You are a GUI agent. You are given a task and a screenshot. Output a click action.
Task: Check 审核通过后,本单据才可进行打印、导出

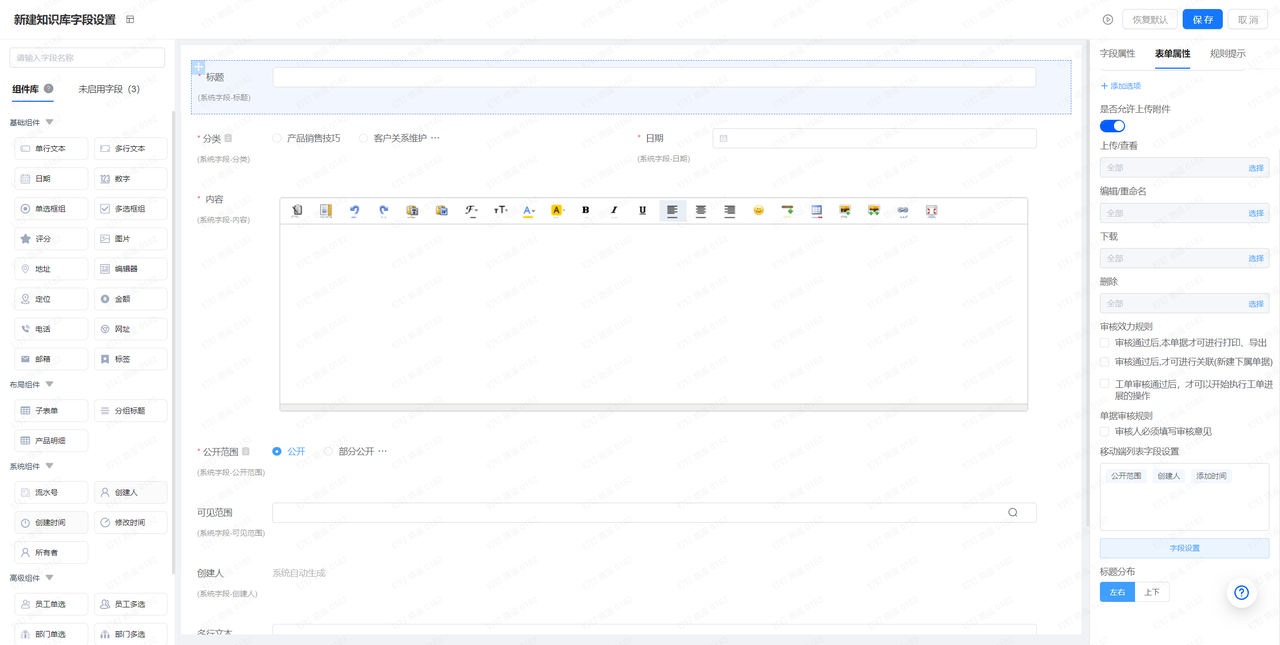click(1105, 343)
